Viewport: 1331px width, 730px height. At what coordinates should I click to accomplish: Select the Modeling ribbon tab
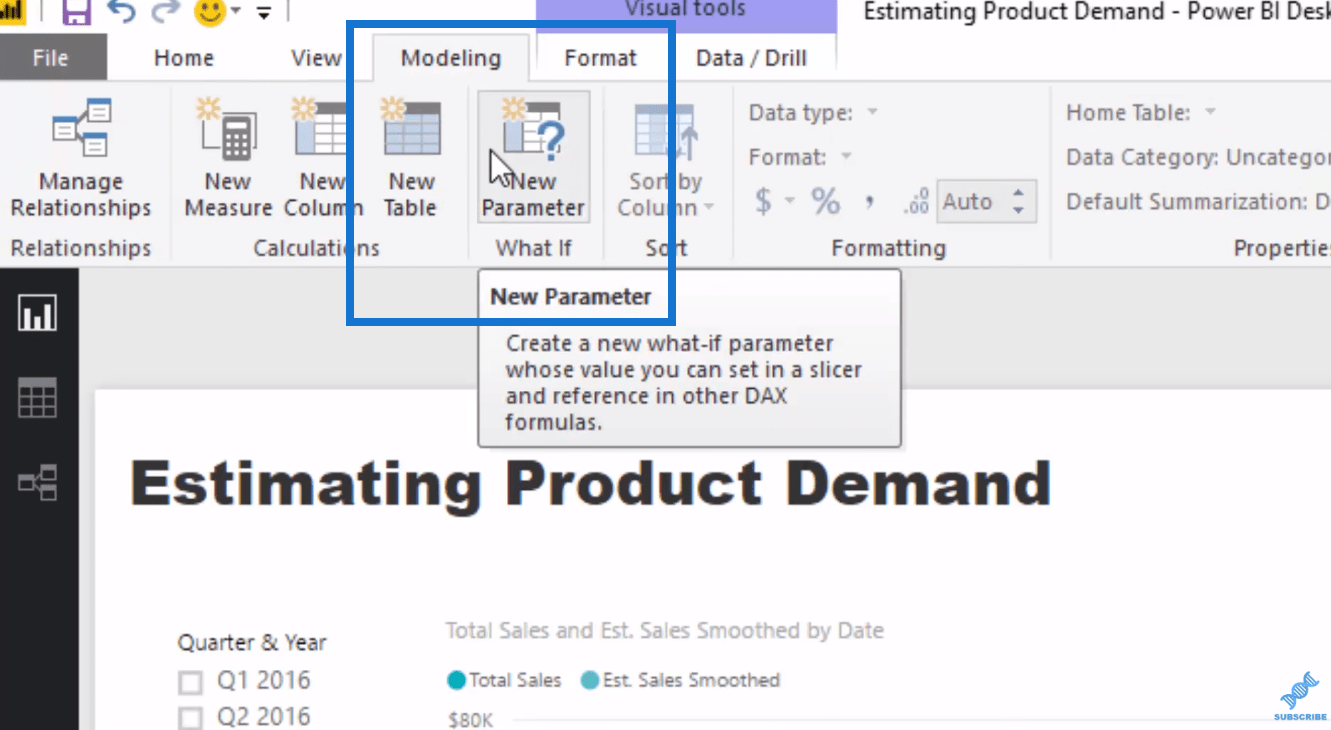click(451, 58)
